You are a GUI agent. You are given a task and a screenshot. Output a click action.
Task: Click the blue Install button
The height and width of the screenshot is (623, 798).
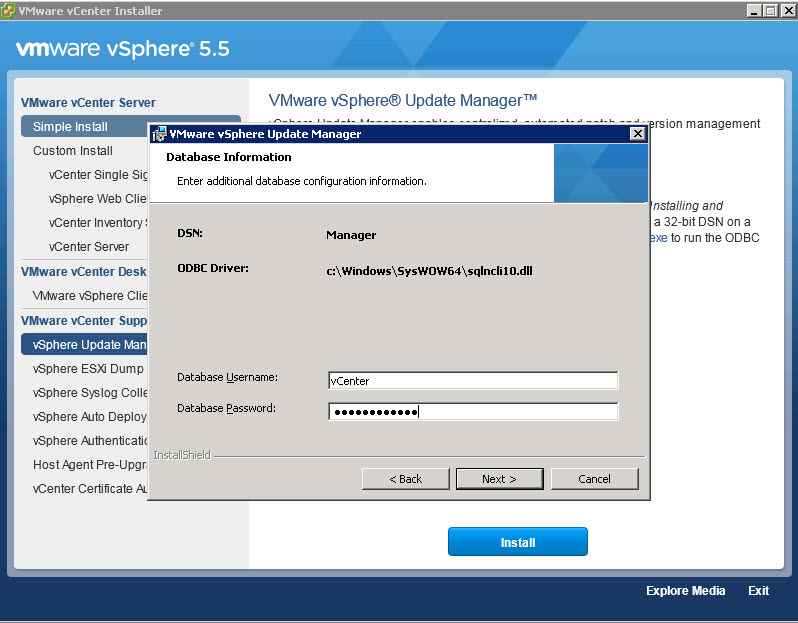[518, 542]
